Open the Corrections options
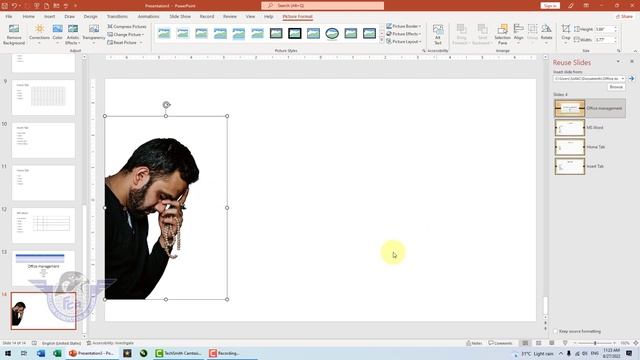Image resolution: width=640 pixels, height=360 pixels. [39, 34]
